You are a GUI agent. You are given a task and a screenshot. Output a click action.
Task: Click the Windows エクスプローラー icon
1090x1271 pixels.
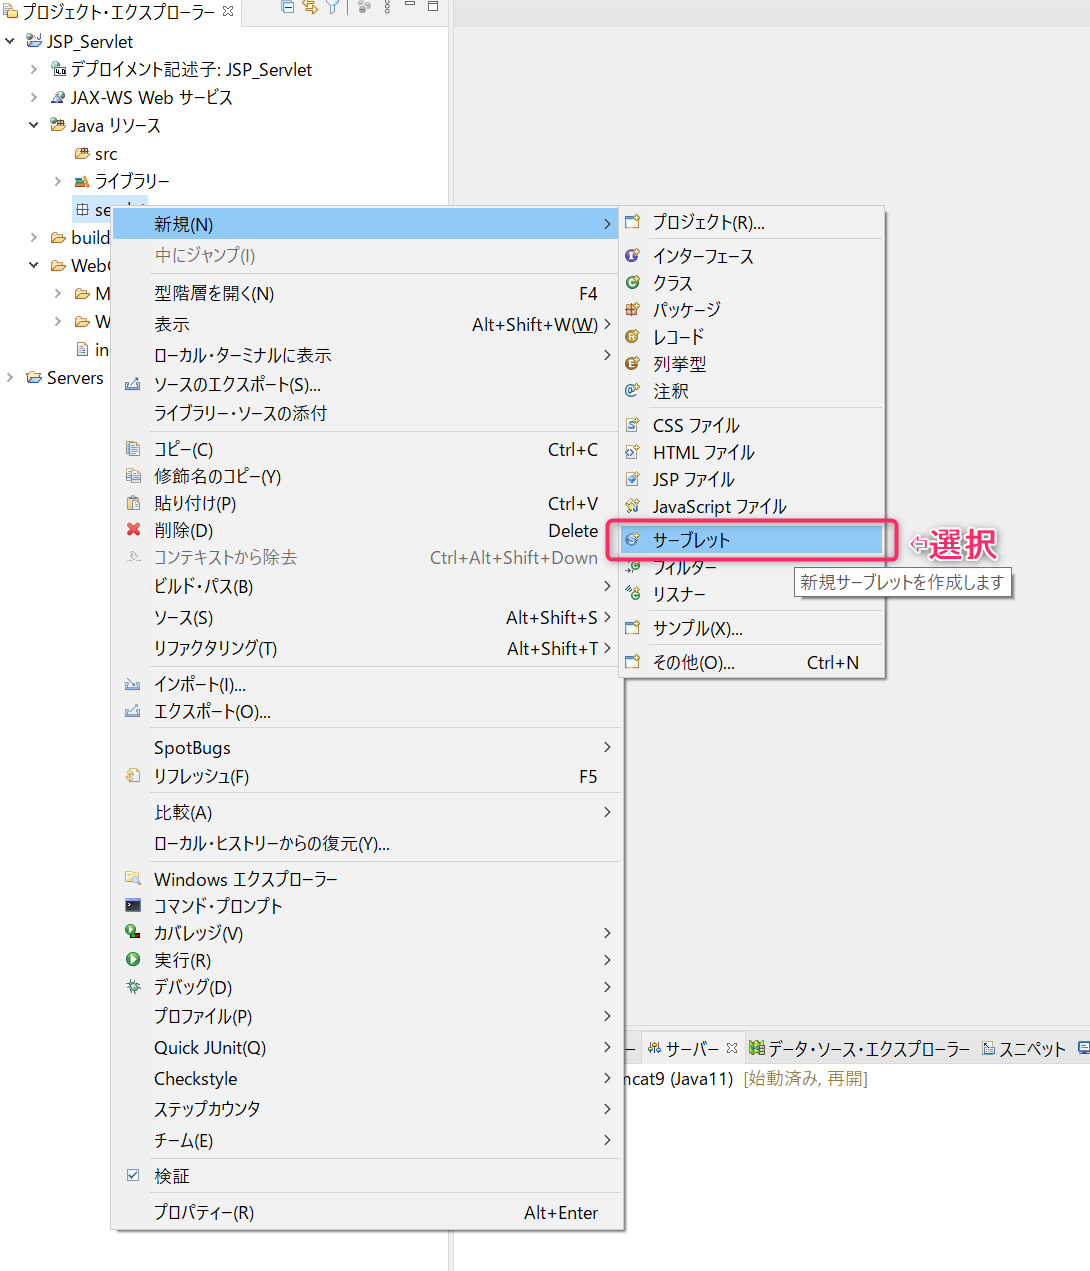click(133, 878)
